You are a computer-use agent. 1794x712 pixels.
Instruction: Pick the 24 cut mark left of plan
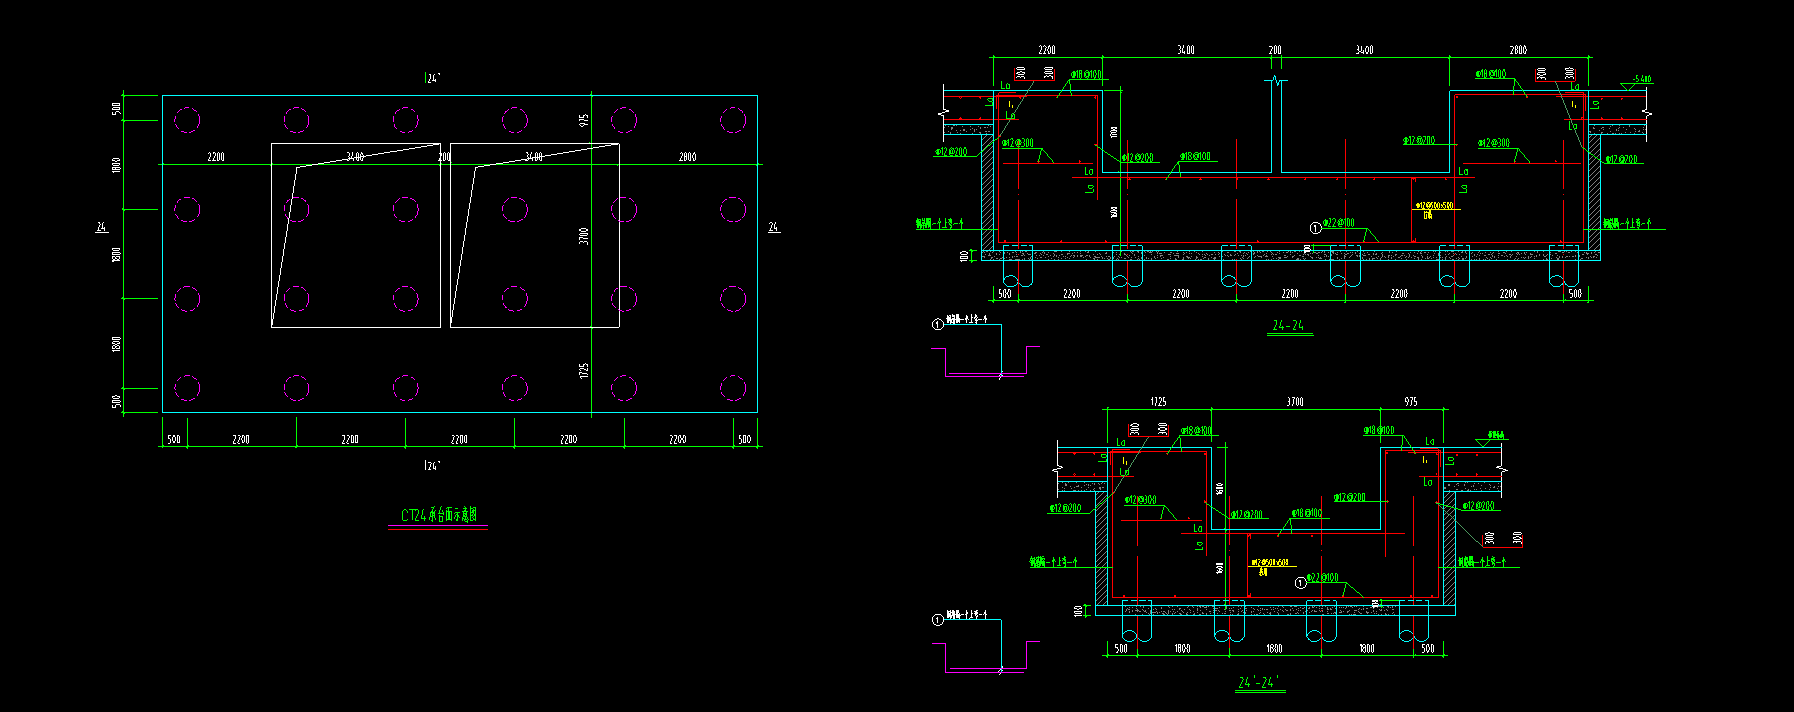[101, 228]
